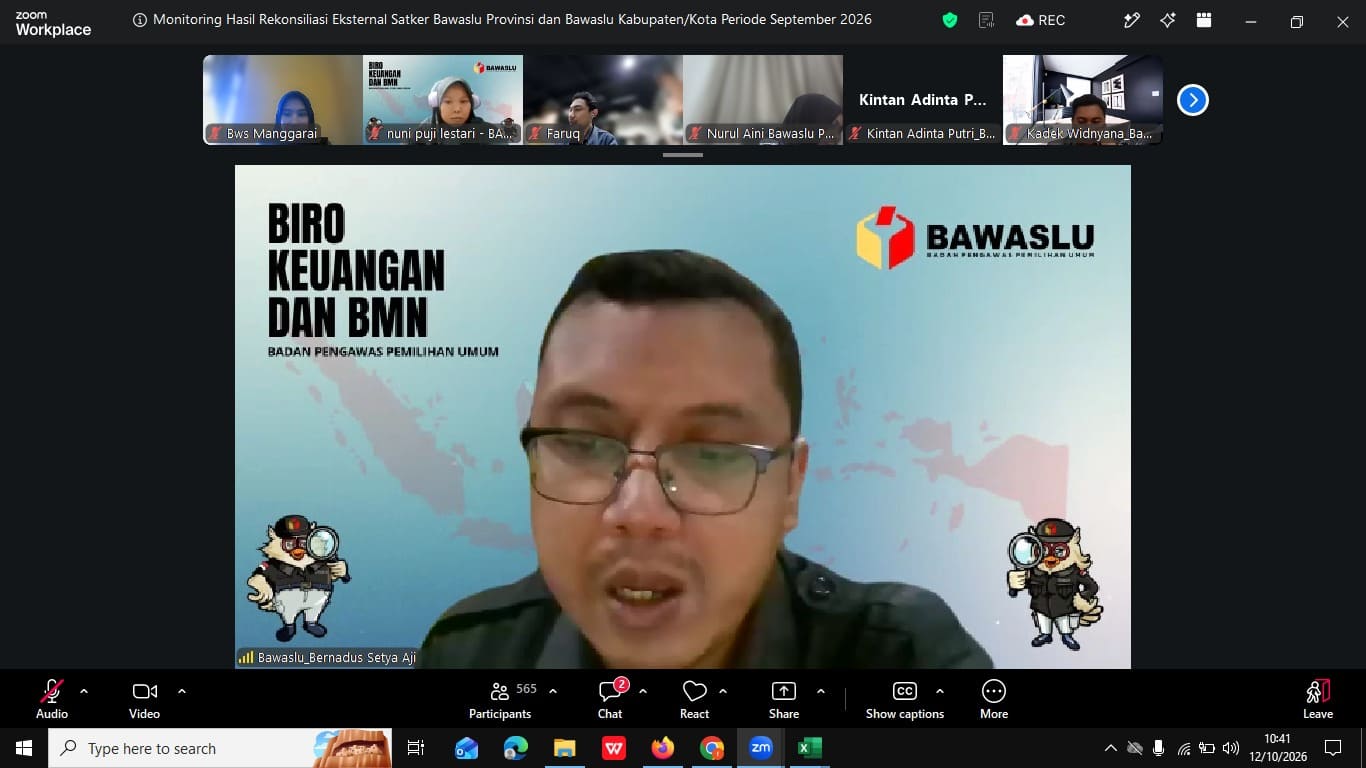The image size is (1366, 768).
Task: Expand the caret next to React
Action: pos(723,691)
